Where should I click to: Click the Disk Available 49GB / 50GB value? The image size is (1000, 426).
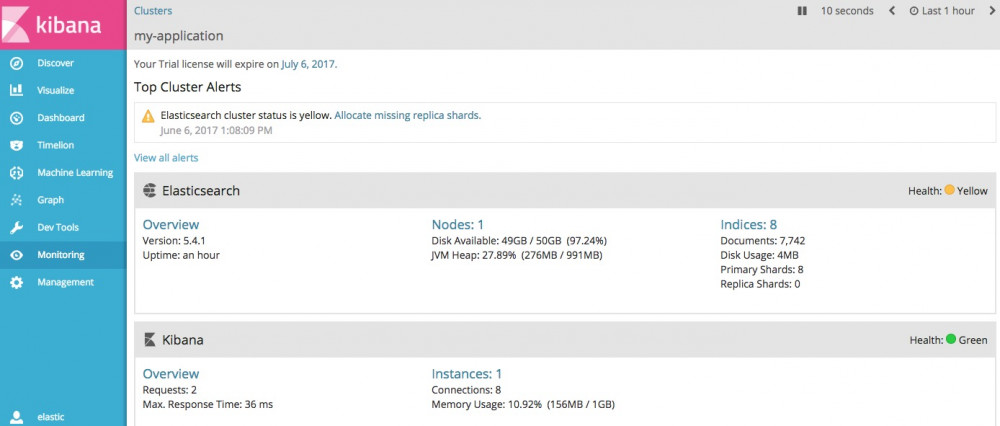tap(519, 241)
